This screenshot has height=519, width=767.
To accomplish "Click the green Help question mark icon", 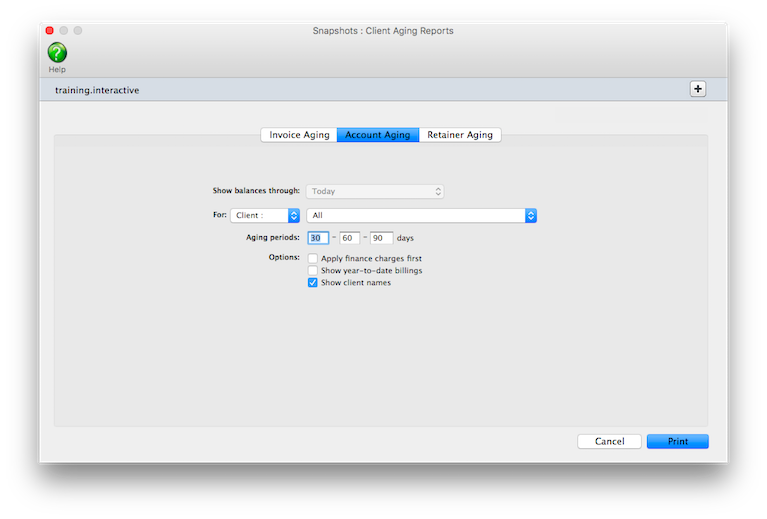I will pyautogui.click(x=57, y=53).
